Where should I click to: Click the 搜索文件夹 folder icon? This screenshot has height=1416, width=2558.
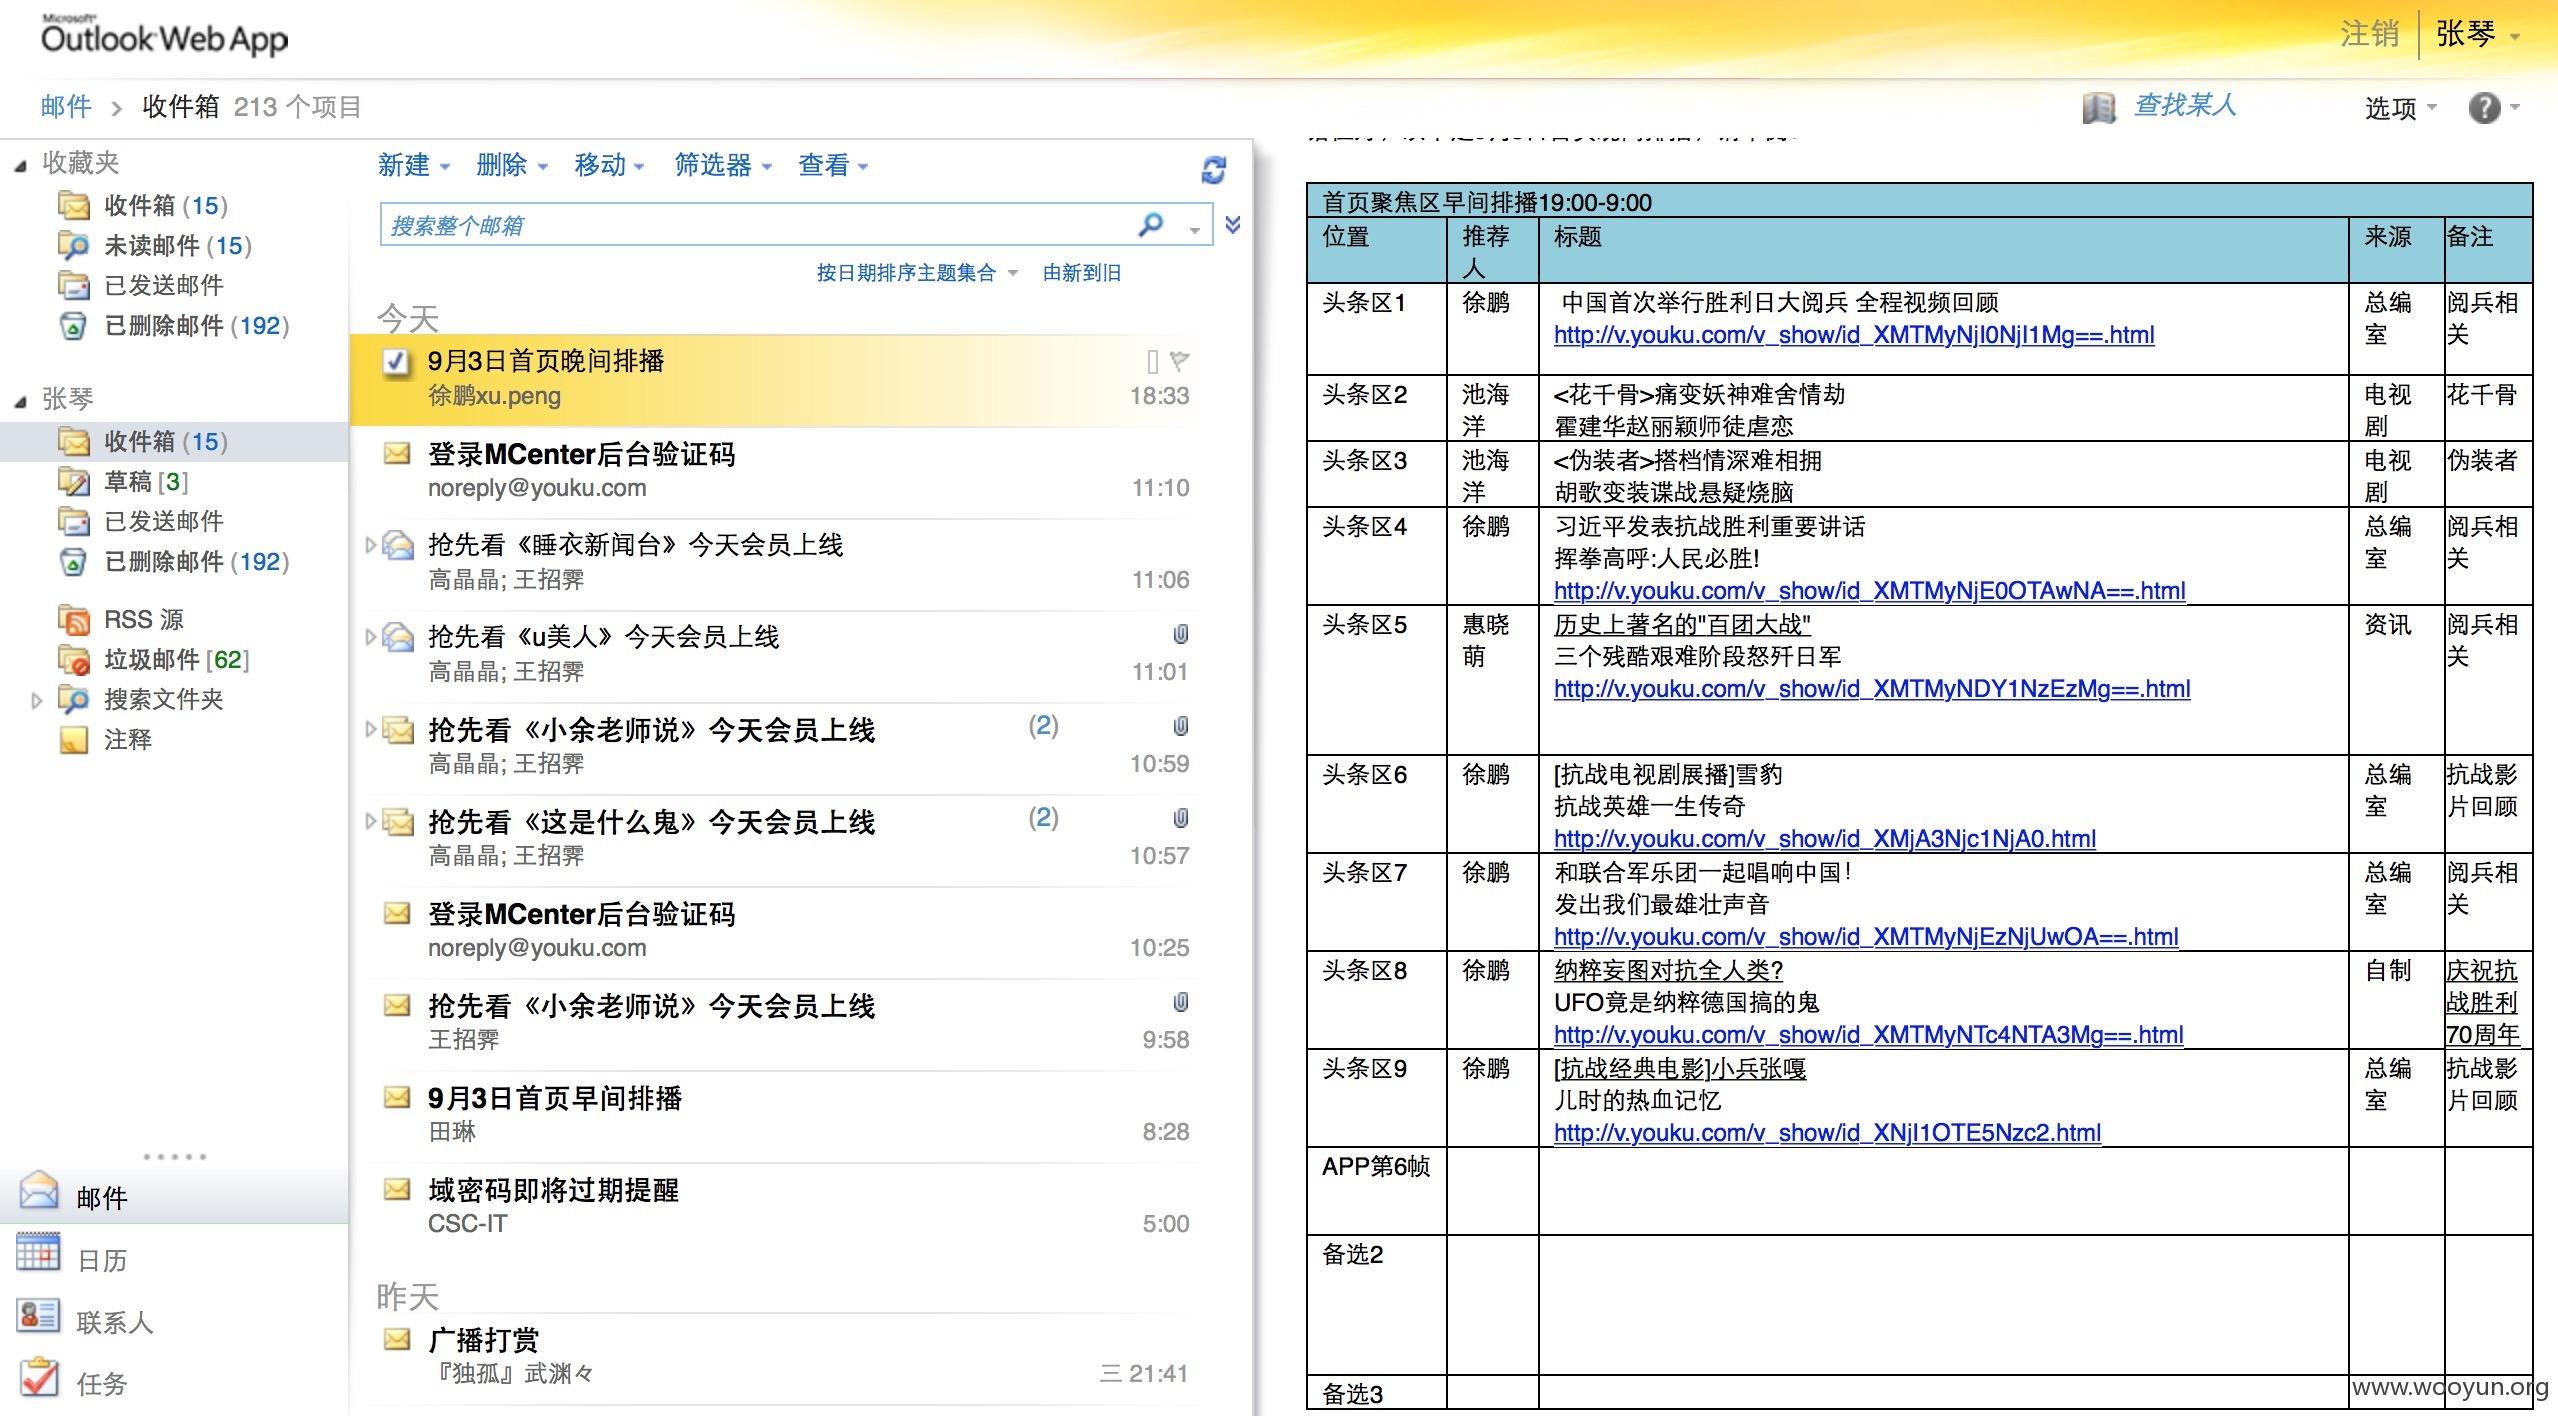74,699
